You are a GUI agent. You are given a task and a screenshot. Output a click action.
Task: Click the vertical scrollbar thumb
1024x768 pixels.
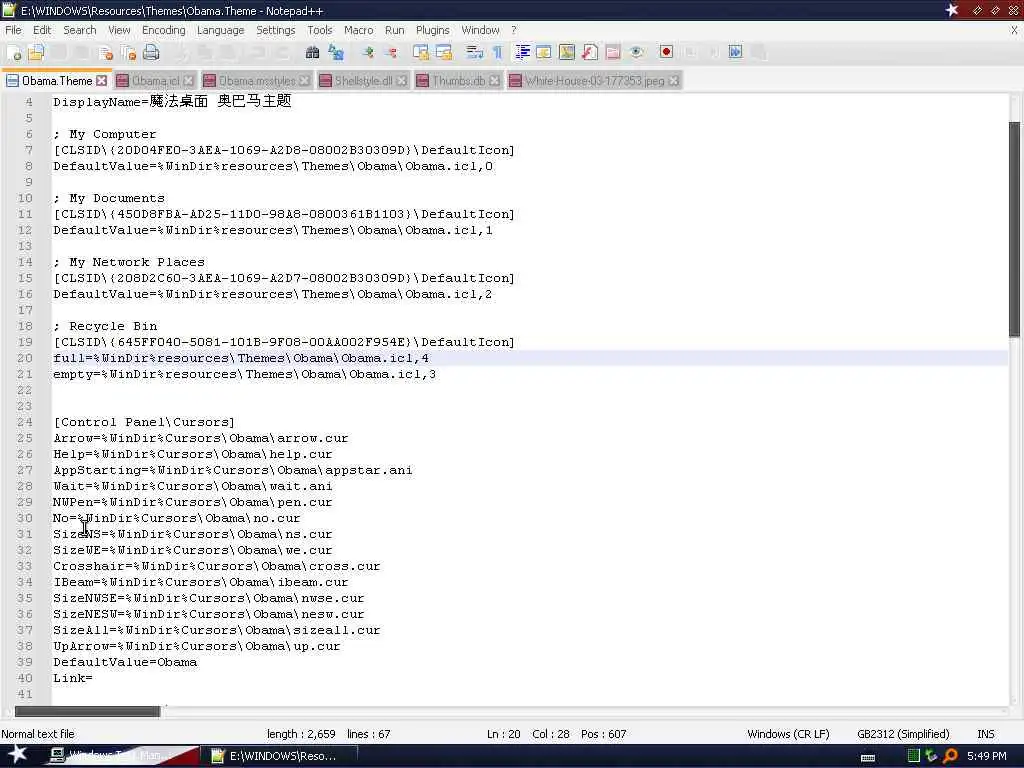coord(1014,229)
